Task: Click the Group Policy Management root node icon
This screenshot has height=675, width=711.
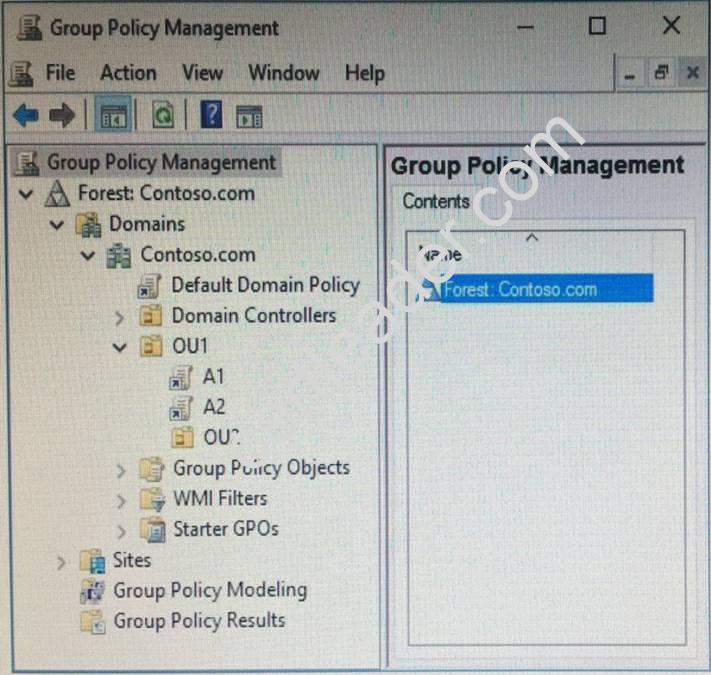Action: [27, 163]
